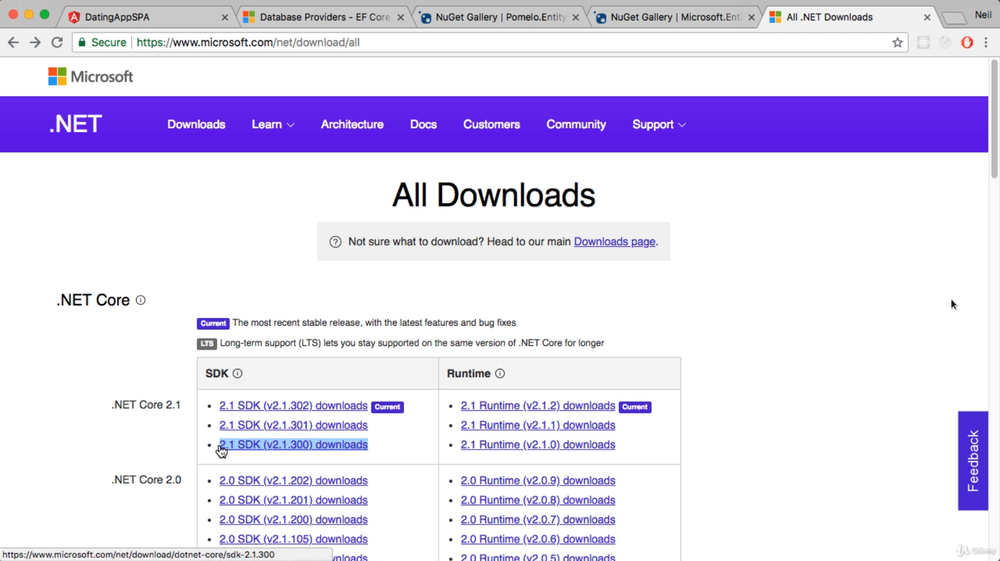
Task: Close the DatingAppSPA tab
Action: (224, 17)
